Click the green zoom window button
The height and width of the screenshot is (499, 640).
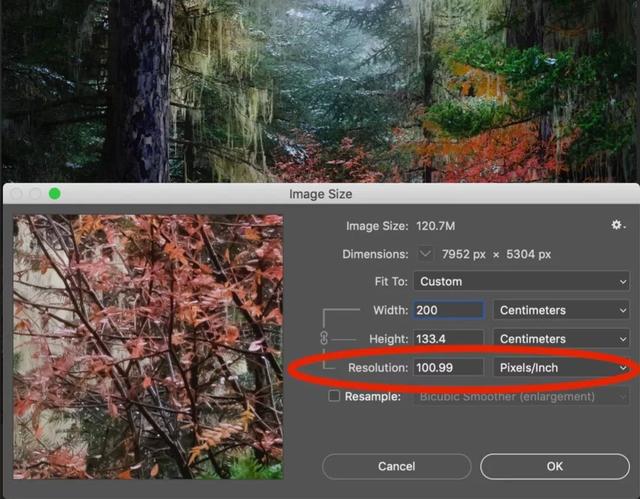click(x=55, y=194)
